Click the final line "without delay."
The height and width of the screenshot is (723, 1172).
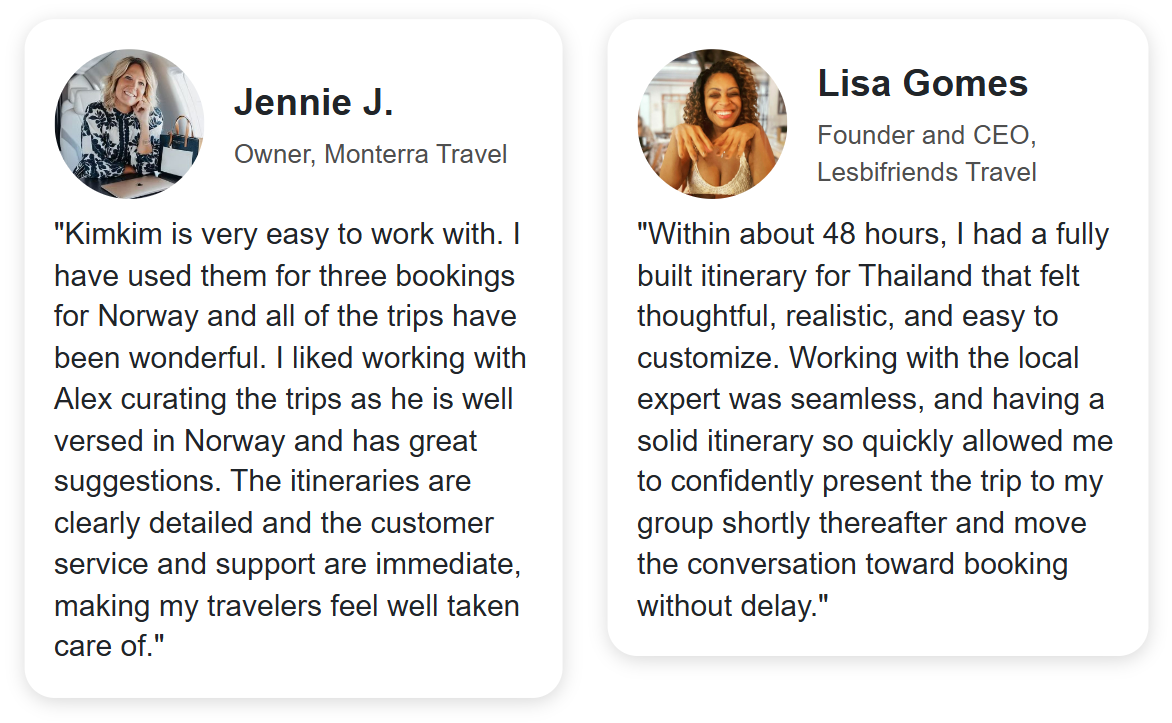(x=733, y=605)
